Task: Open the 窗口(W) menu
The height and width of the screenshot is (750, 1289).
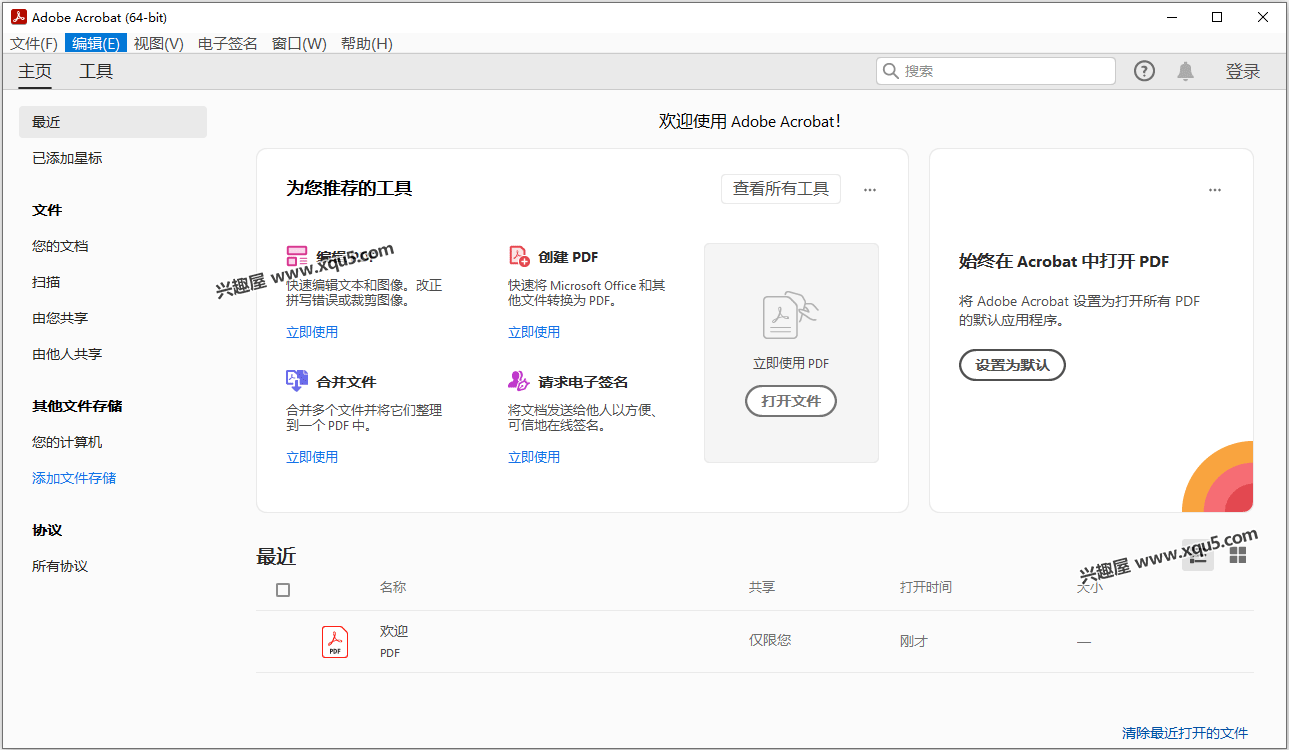Action: click(x=299, y=43)
